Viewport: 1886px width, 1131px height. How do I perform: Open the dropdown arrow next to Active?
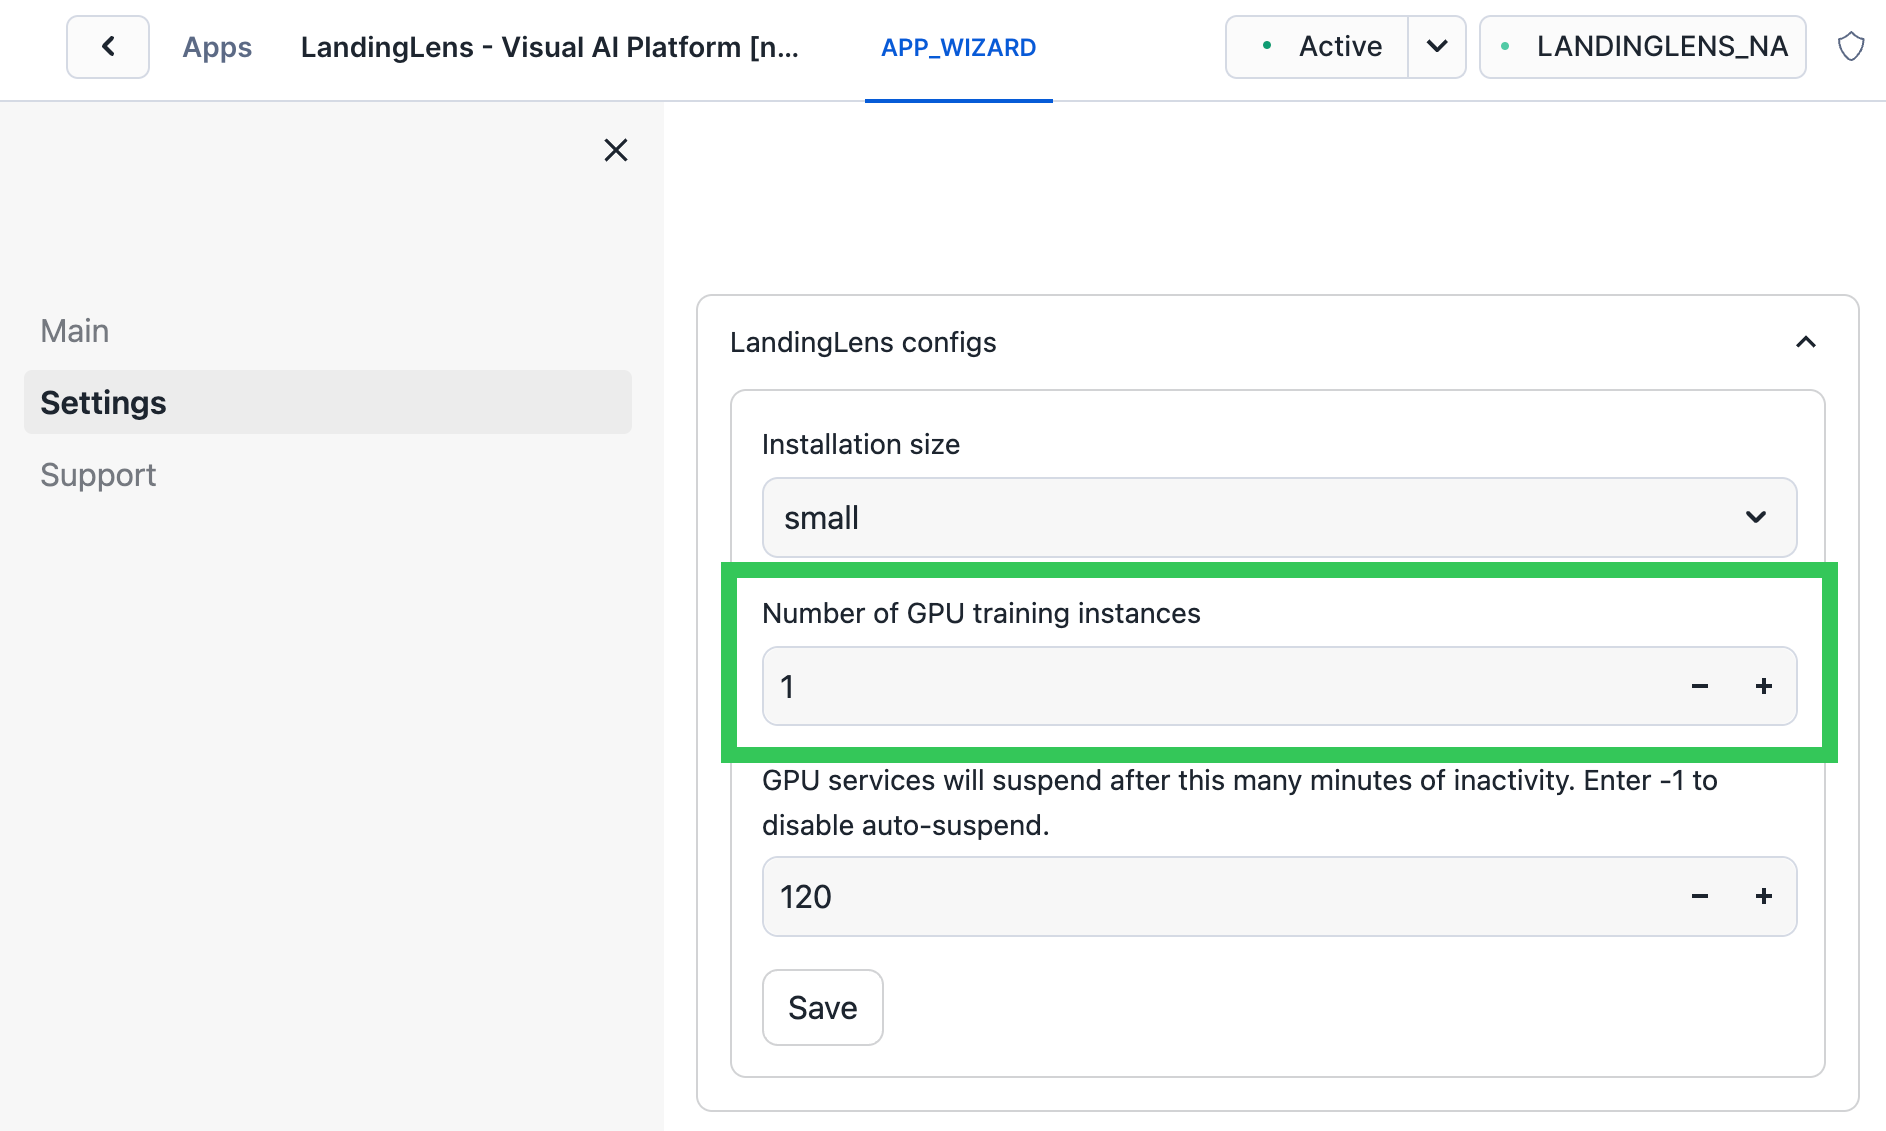(x=1437, y=47)
